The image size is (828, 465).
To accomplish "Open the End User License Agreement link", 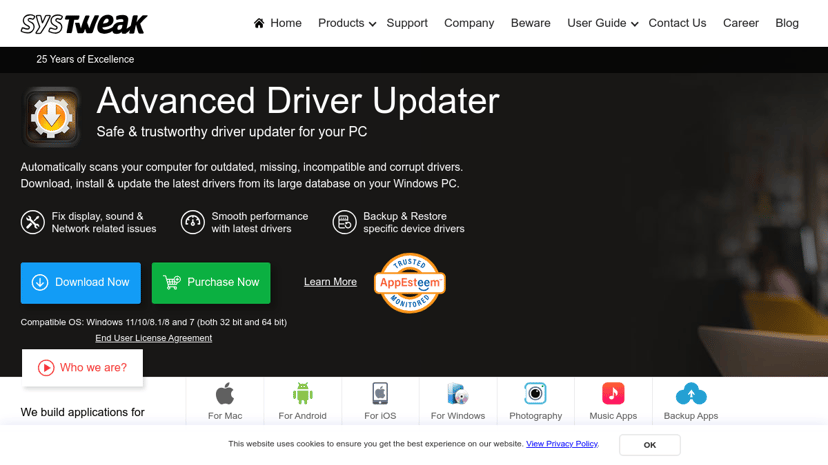I will [x=154, y=338].
